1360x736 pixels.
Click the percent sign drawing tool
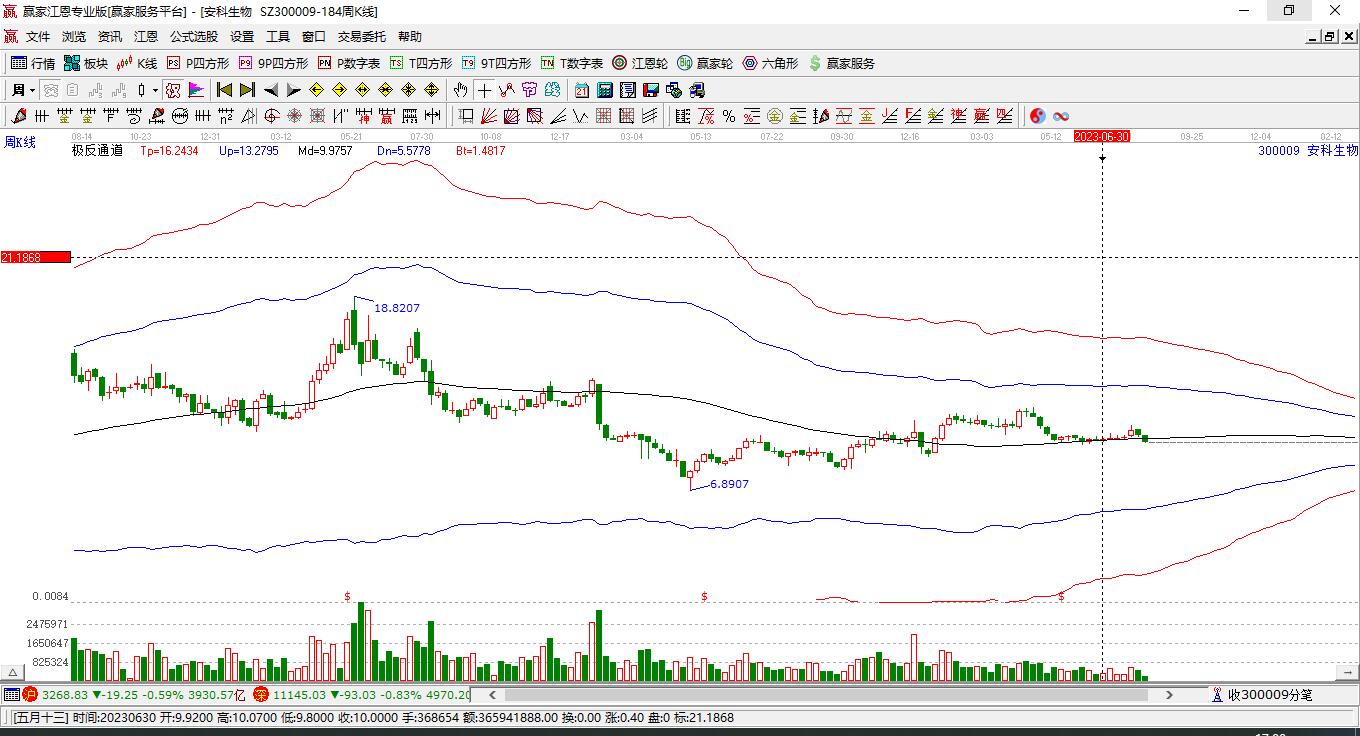click(729, 116)
